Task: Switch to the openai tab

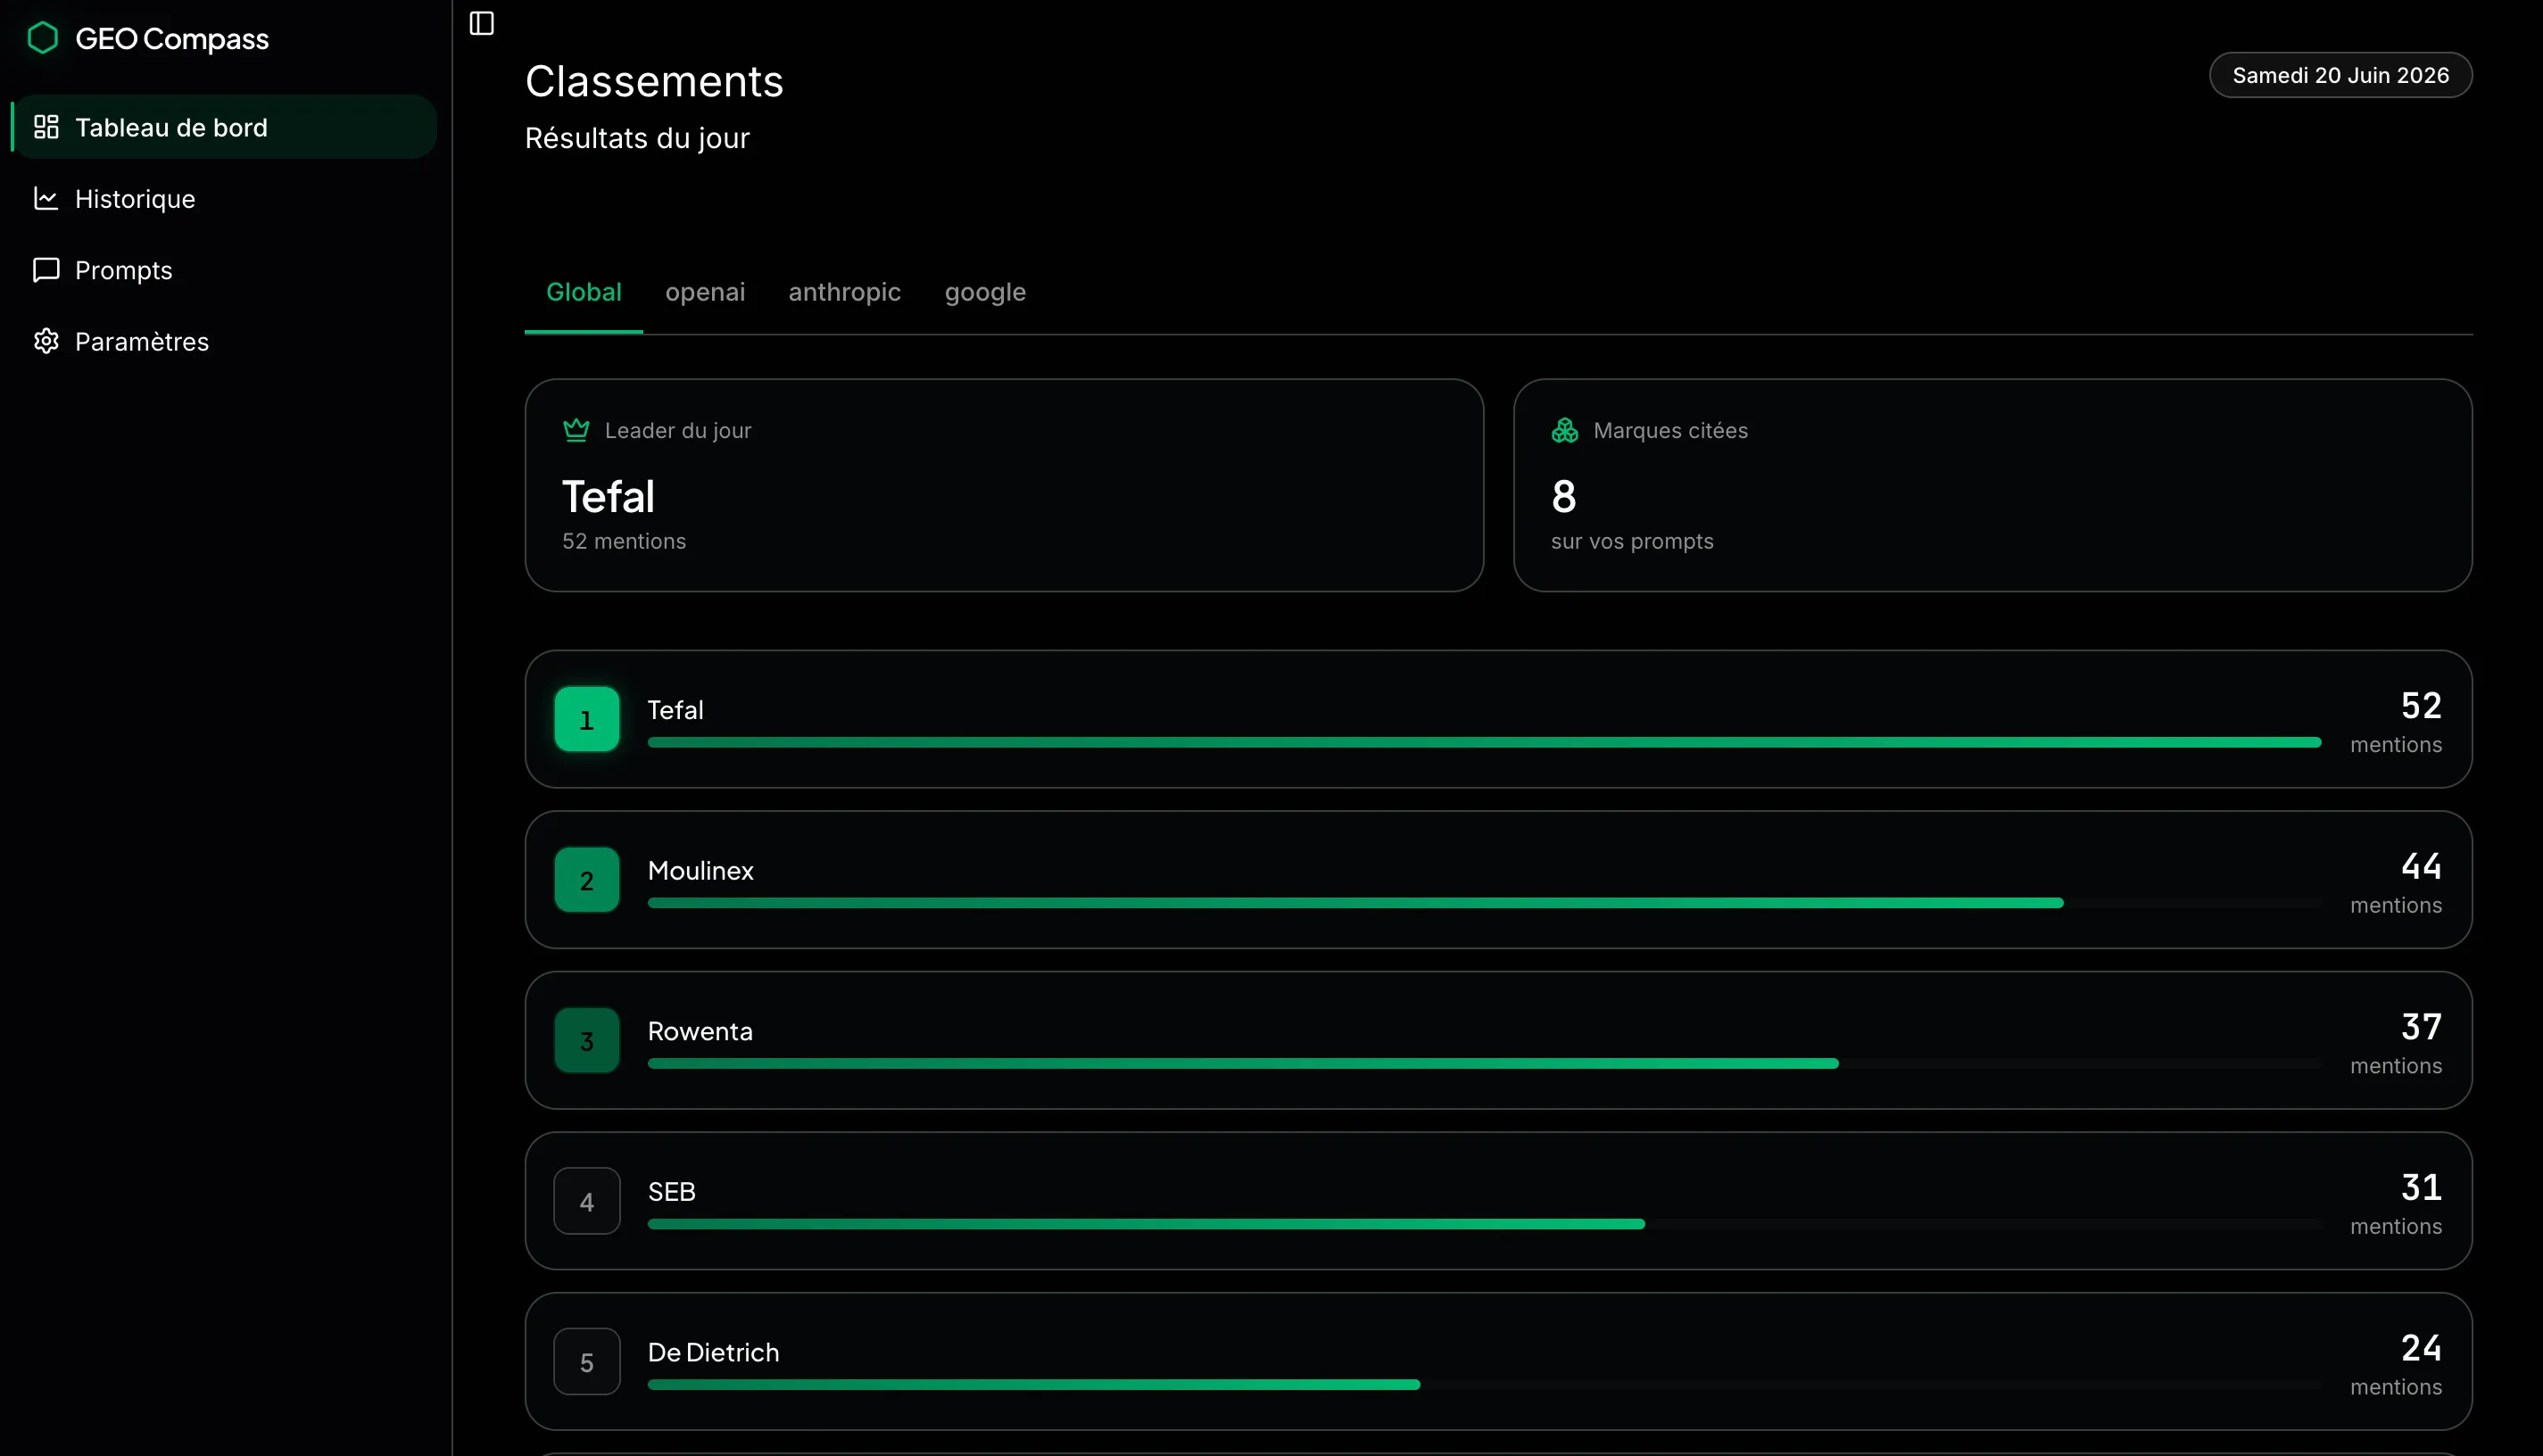Action: (705, 292)
